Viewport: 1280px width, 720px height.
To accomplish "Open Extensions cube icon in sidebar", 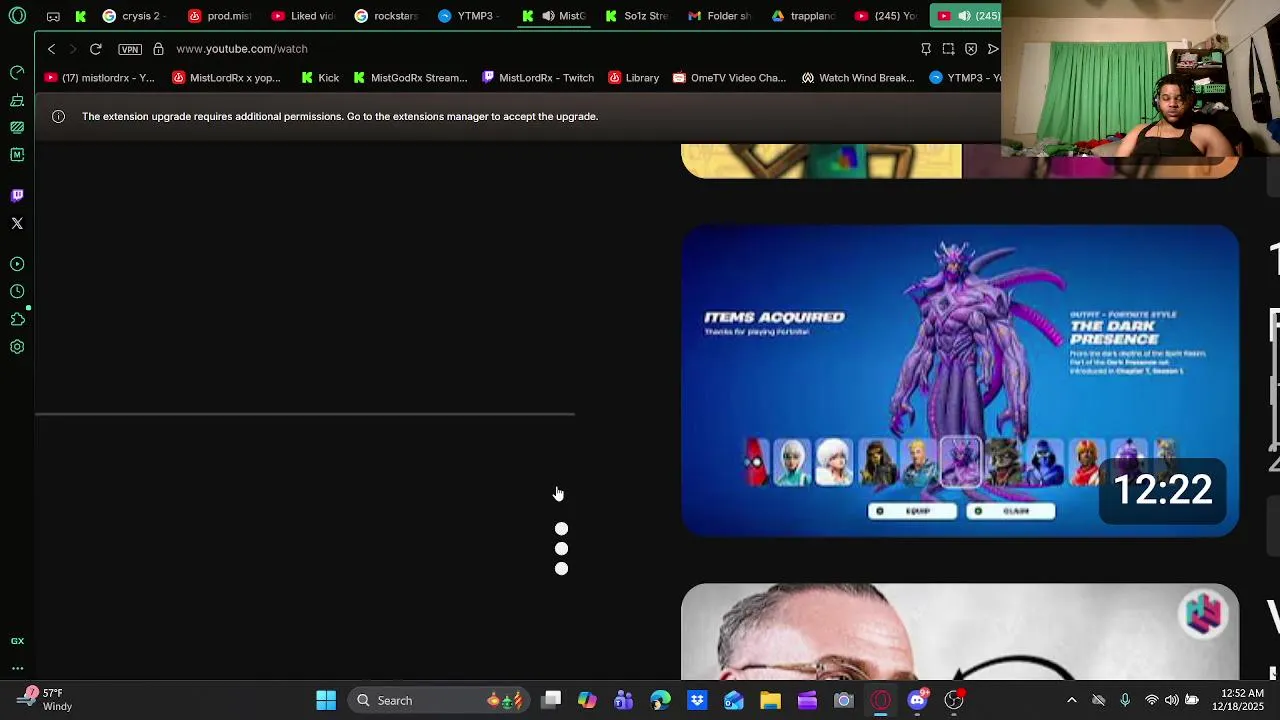I will tap(17, 319).
